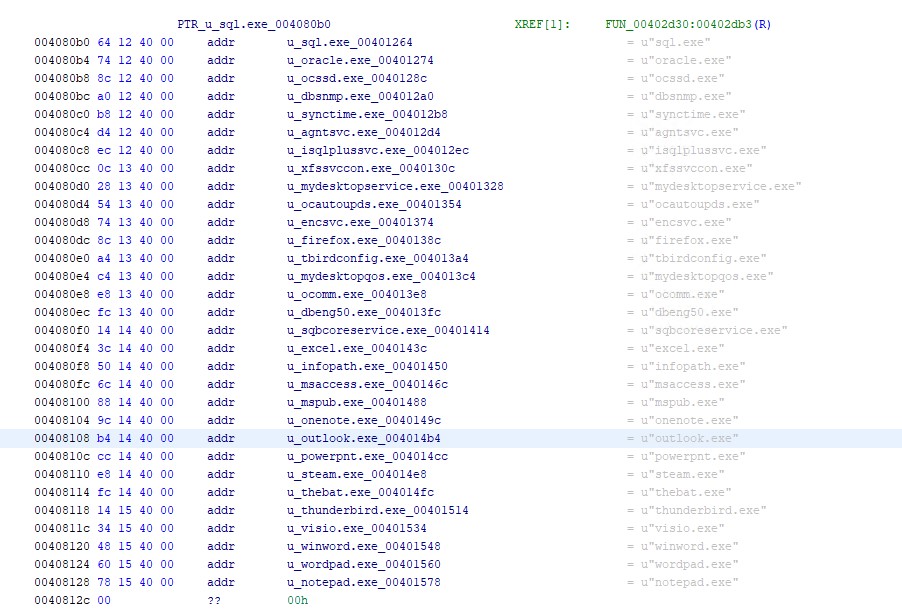Click the u_oracle.exe_00401274 operand reference
Screen dimensions: 902x612
pos(360,60)
